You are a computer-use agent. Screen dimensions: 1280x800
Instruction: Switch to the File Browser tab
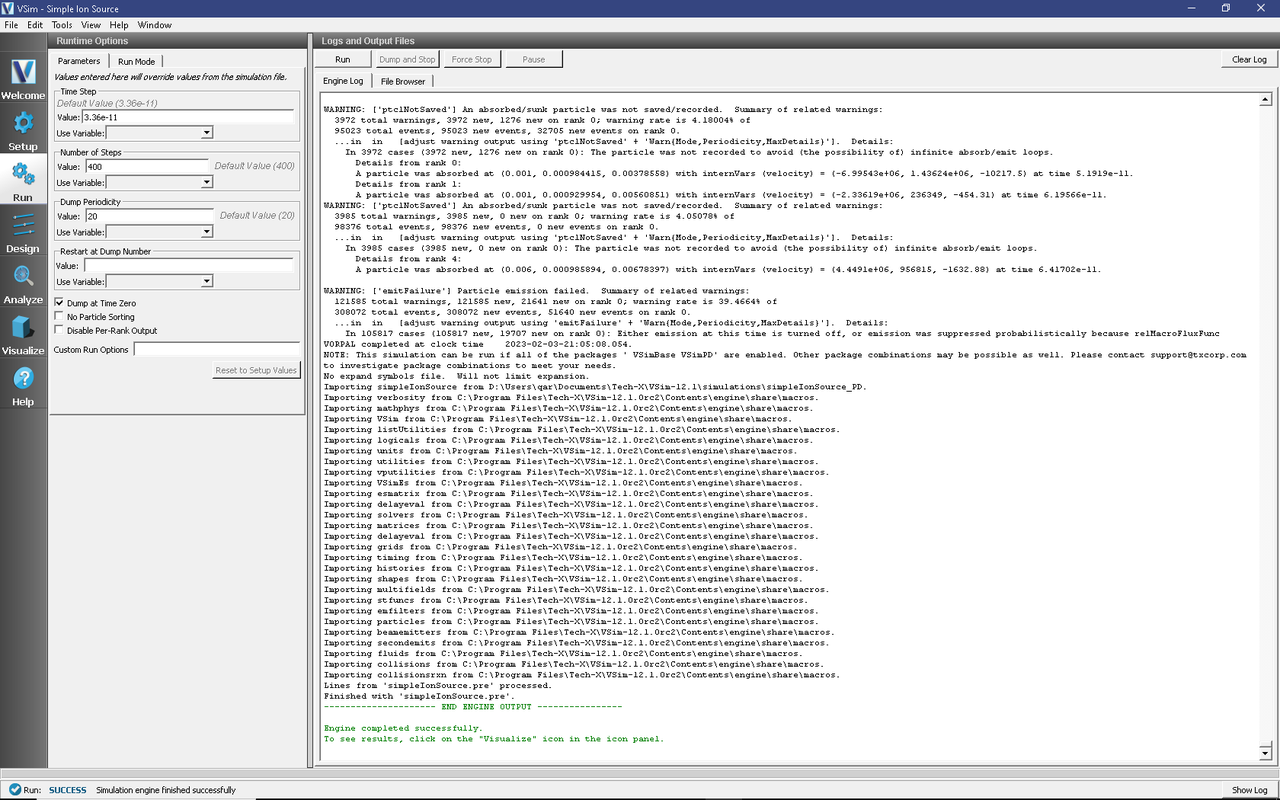click(x=402, y=81)
